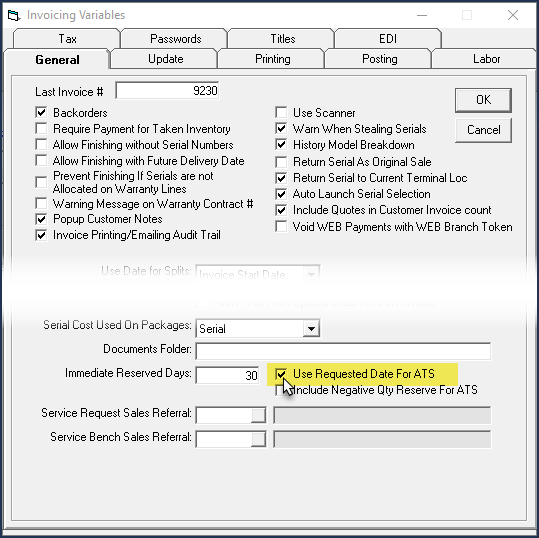The width and height of the screenshot is (539, 538).
Task: Open the Passwords tab
Action: click(x=175, y=39)
